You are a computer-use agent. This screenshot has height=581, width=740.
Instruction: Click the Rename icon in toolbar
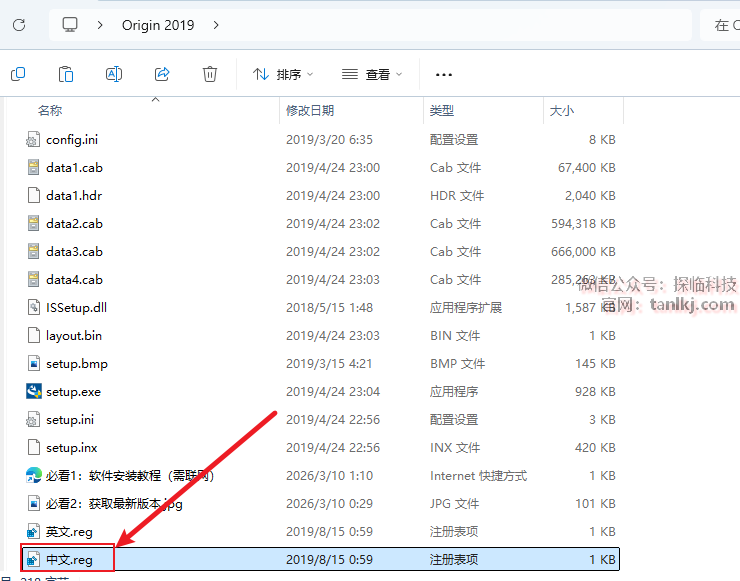tap(114, 74)
